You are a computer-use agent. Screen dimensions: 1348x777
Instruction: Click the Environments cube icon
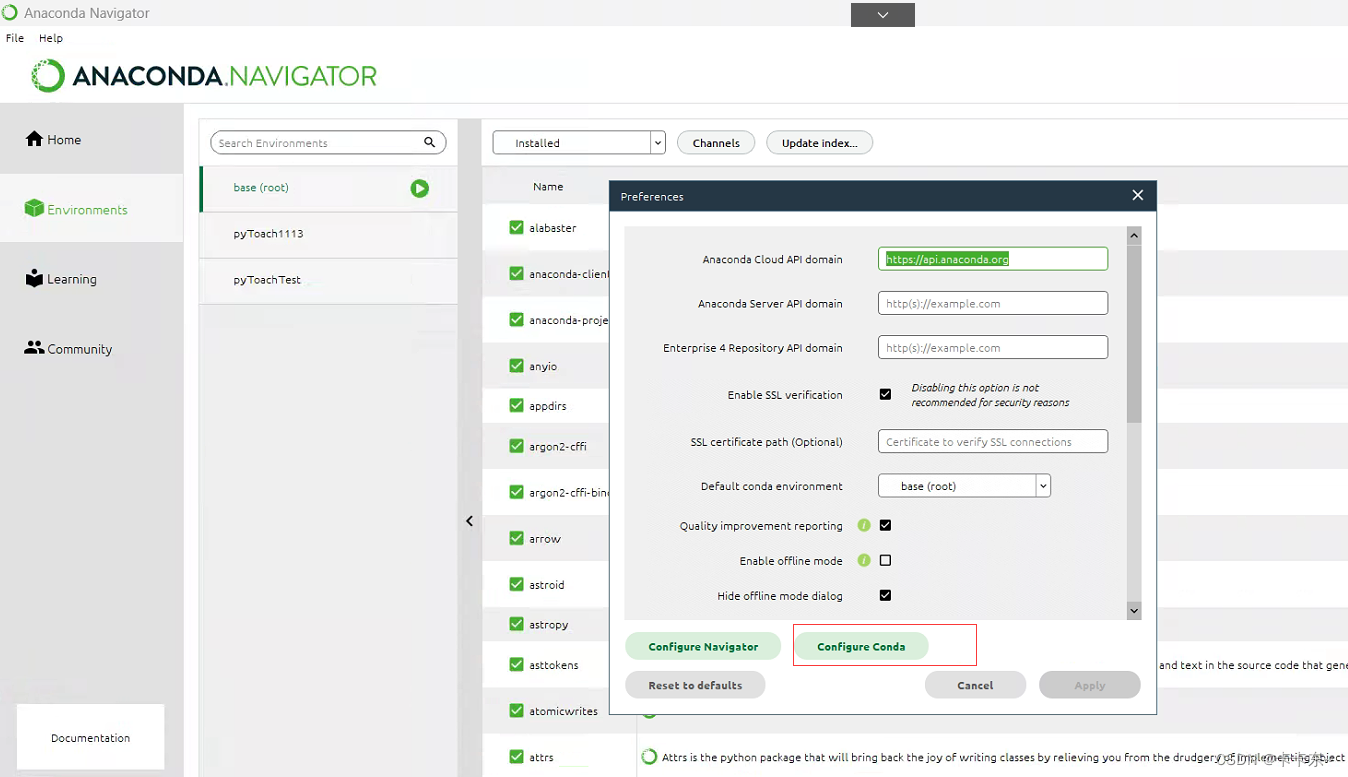34,208
